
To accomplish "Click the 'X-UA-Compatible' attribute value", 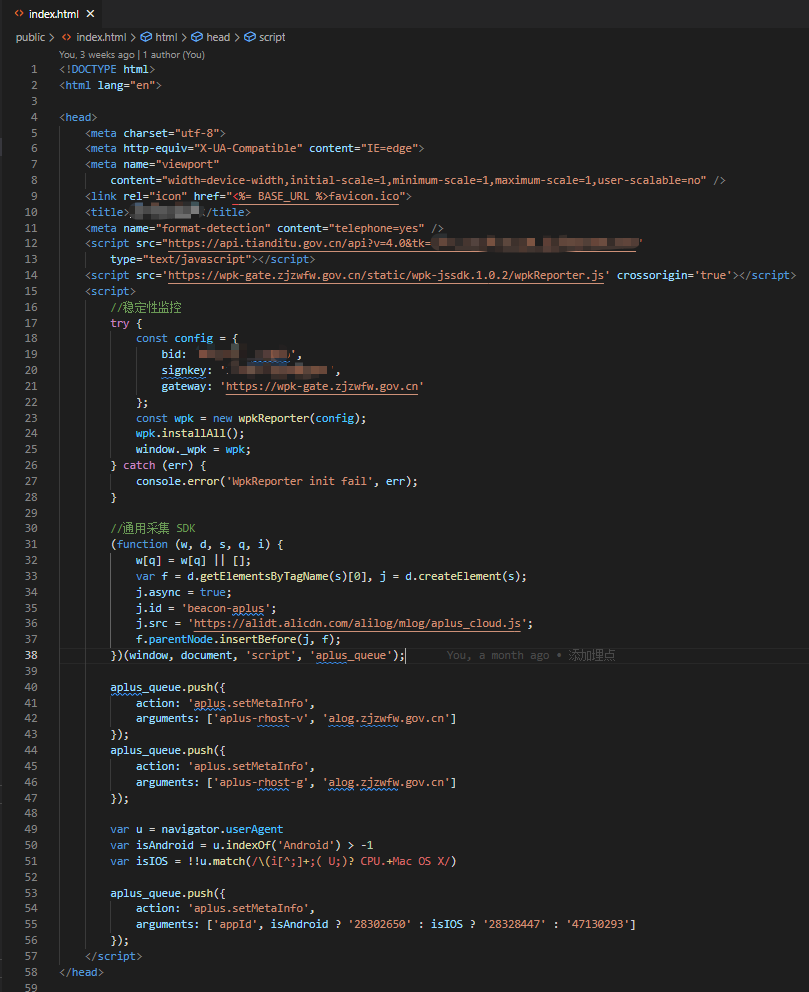I will (x=248, y=149).
